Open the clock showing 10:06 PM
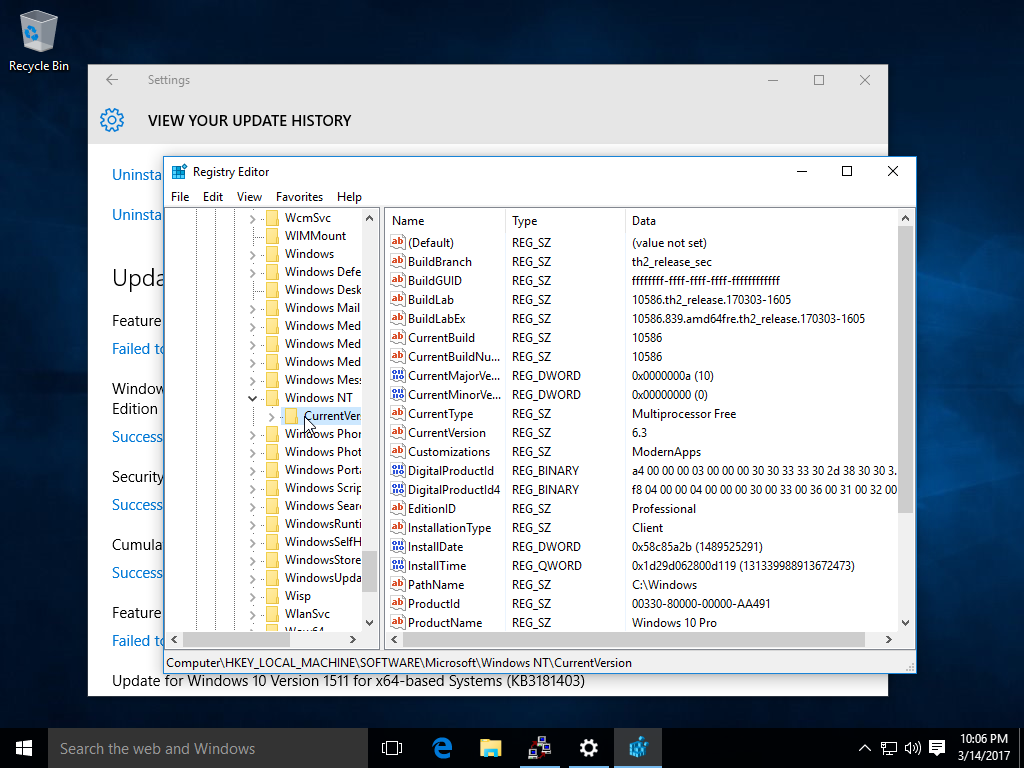 (984, 748)
